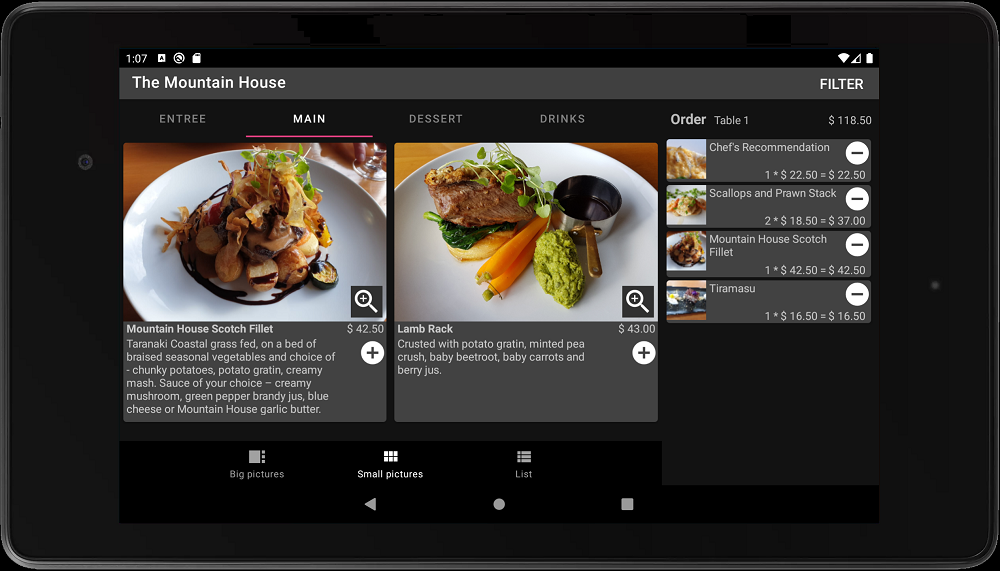The width and height of the screenshot is (1000, 571).
Task: Go to the Dessert tab
Action: 436,119
